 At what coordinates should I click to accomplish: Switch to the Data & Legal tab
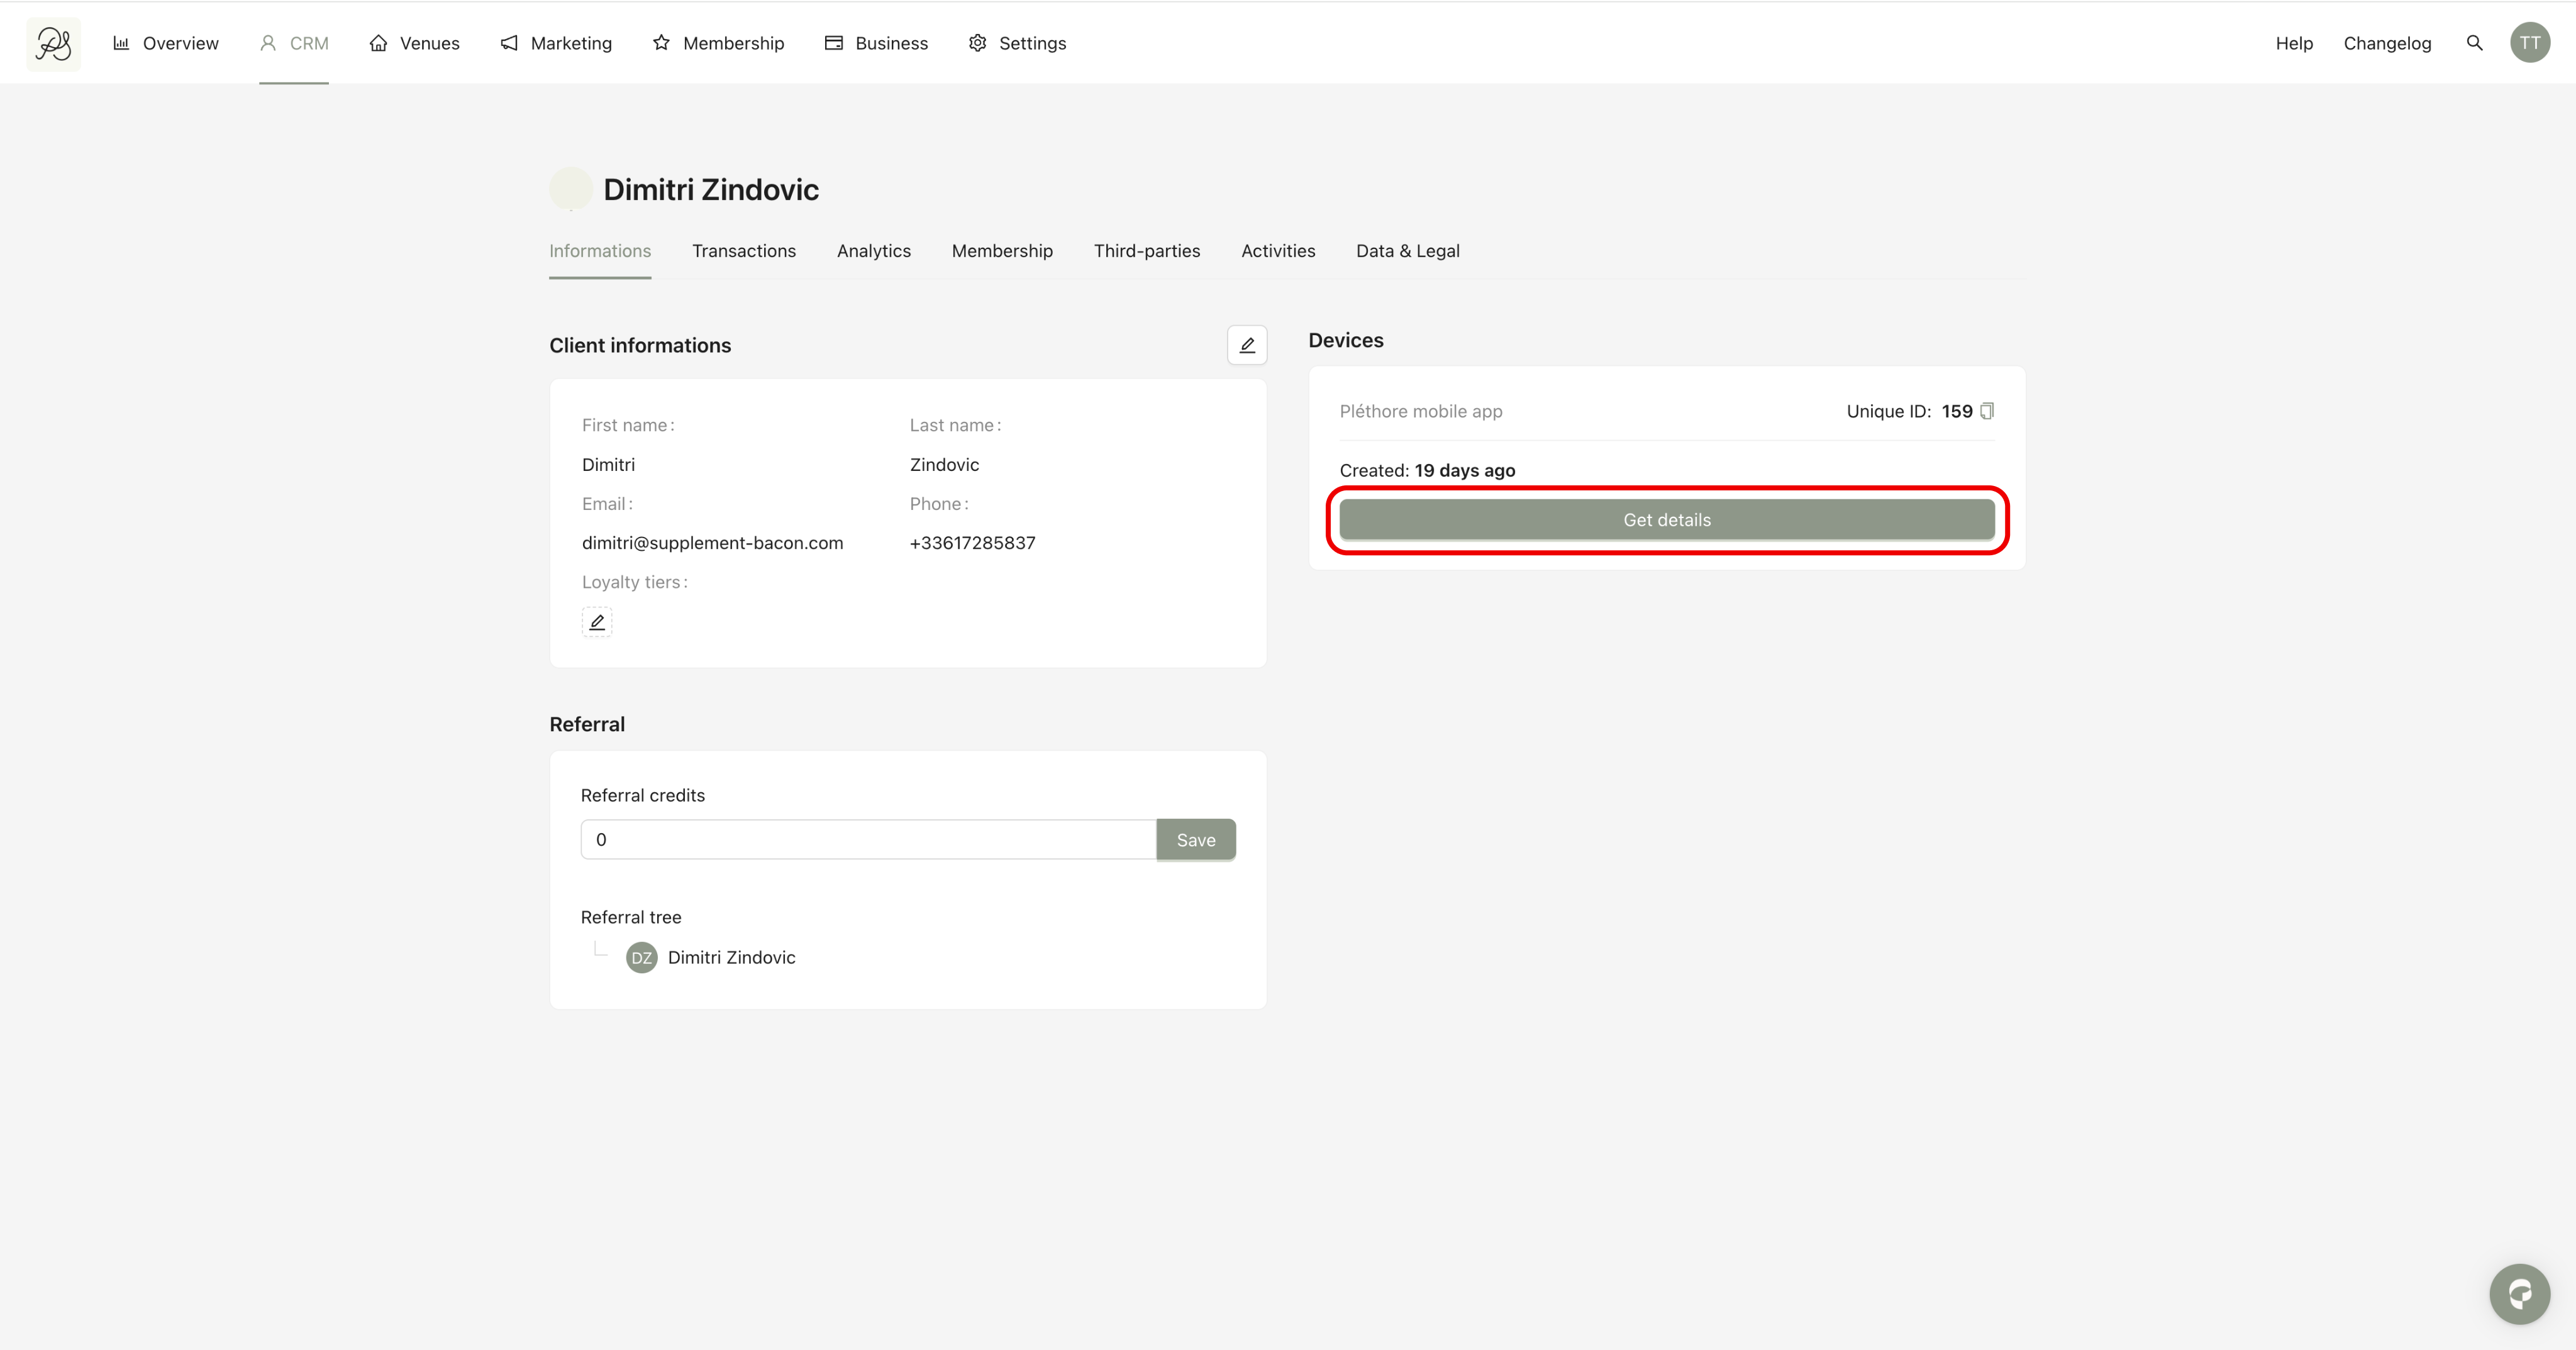pyautogui.click(x=1407, y=251)
